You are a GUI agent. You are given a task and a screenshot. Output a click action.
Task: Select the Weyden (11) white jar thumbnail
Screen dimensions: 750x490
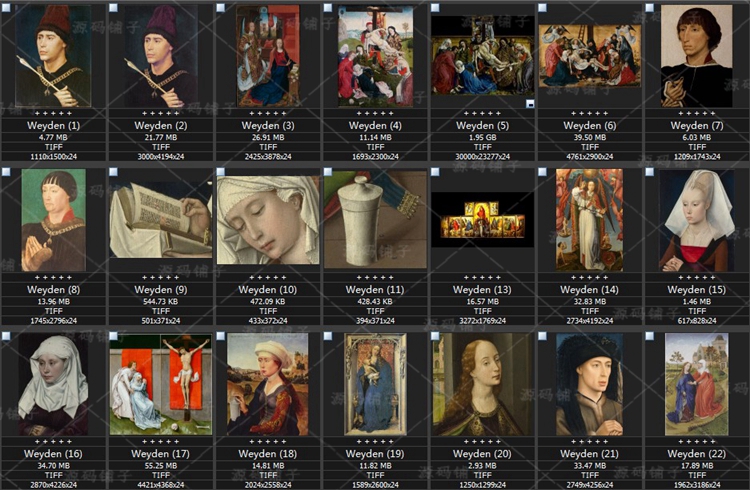375,220
